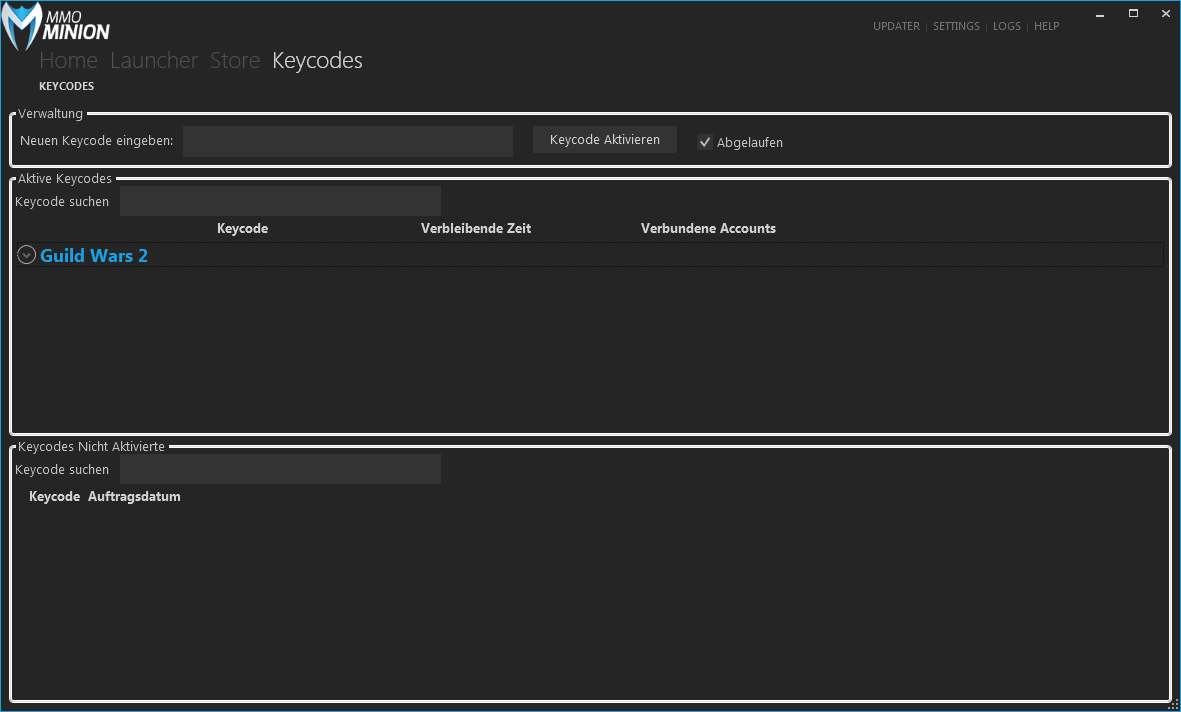
Task: Open SETTINGS from the top bar
Action: coord(956,26)
